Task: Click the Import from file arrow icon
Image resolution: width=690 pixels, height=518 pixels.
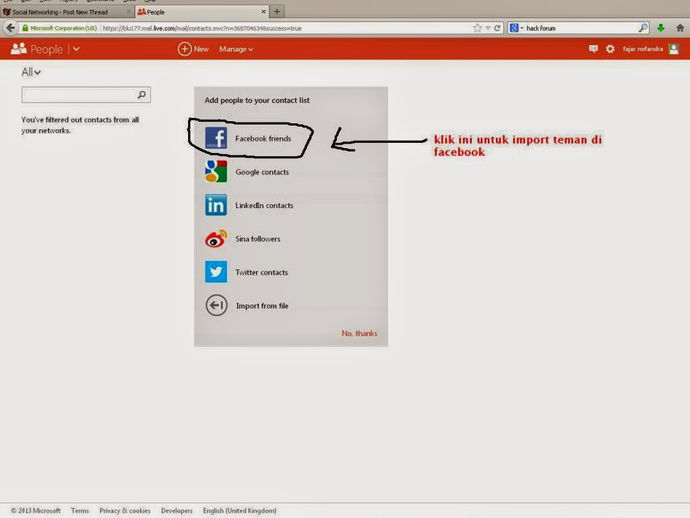Action: point(217,305)
